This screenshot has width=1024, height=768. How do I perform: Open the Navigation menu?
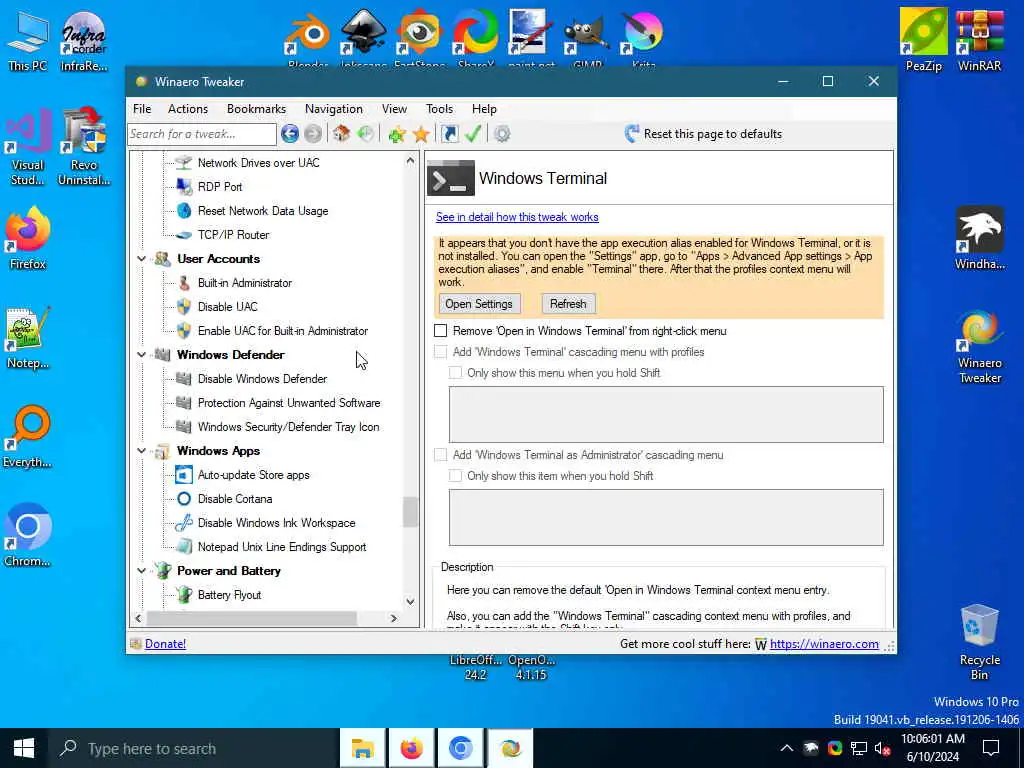[x=334, y=109]
